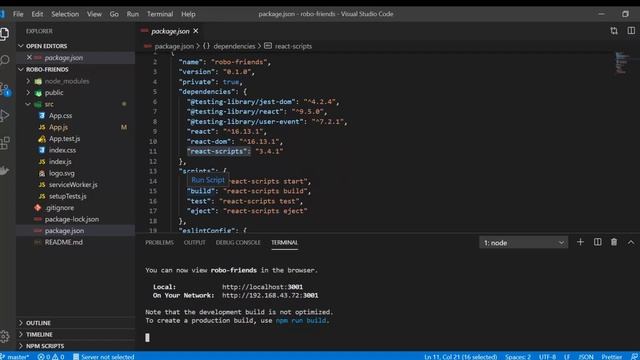This screenshot has height=360, width=640.
Task: Close the package.json editor tab
Action: [x=196, y=31]
